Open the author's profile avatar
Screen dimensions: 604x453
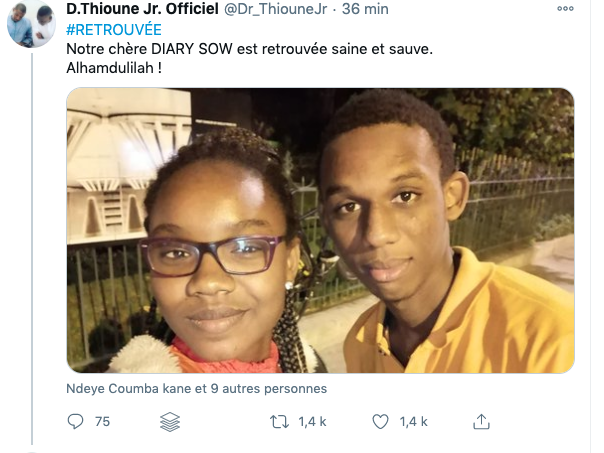(30, 24)
